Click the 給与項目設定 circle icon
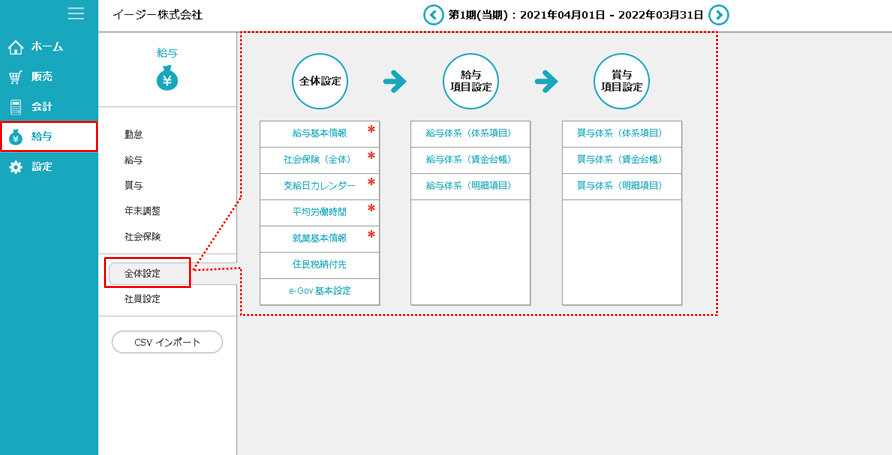892x455 pixels. [470, 81]
